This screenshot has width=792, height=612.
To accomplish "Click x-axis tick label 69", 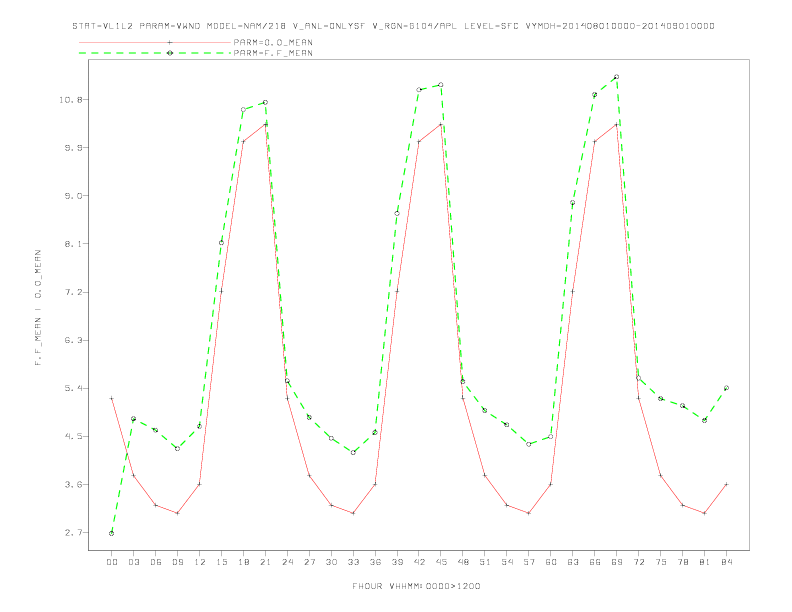I will click(x=617, y=562).
